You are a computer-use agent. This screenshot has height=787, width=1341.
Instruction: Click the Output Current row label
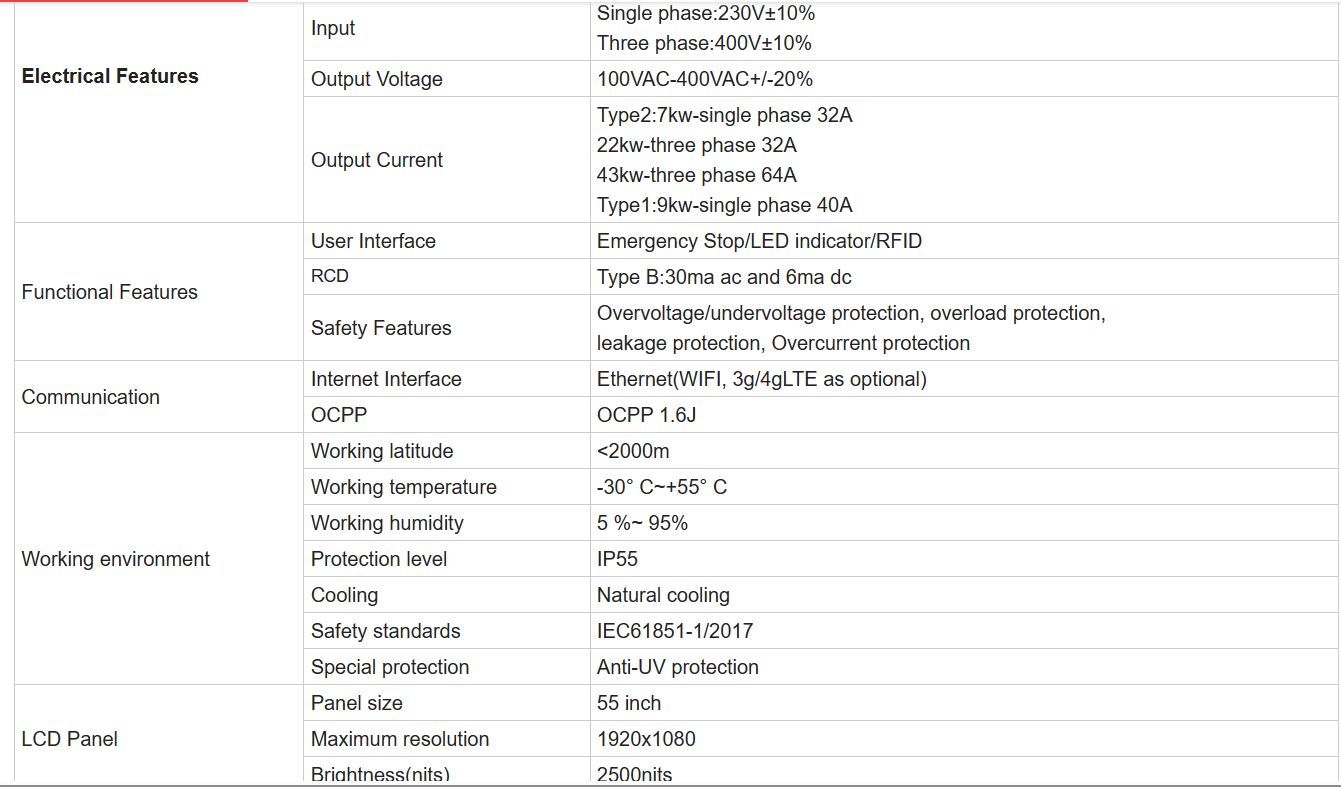[x=377, y=160]
